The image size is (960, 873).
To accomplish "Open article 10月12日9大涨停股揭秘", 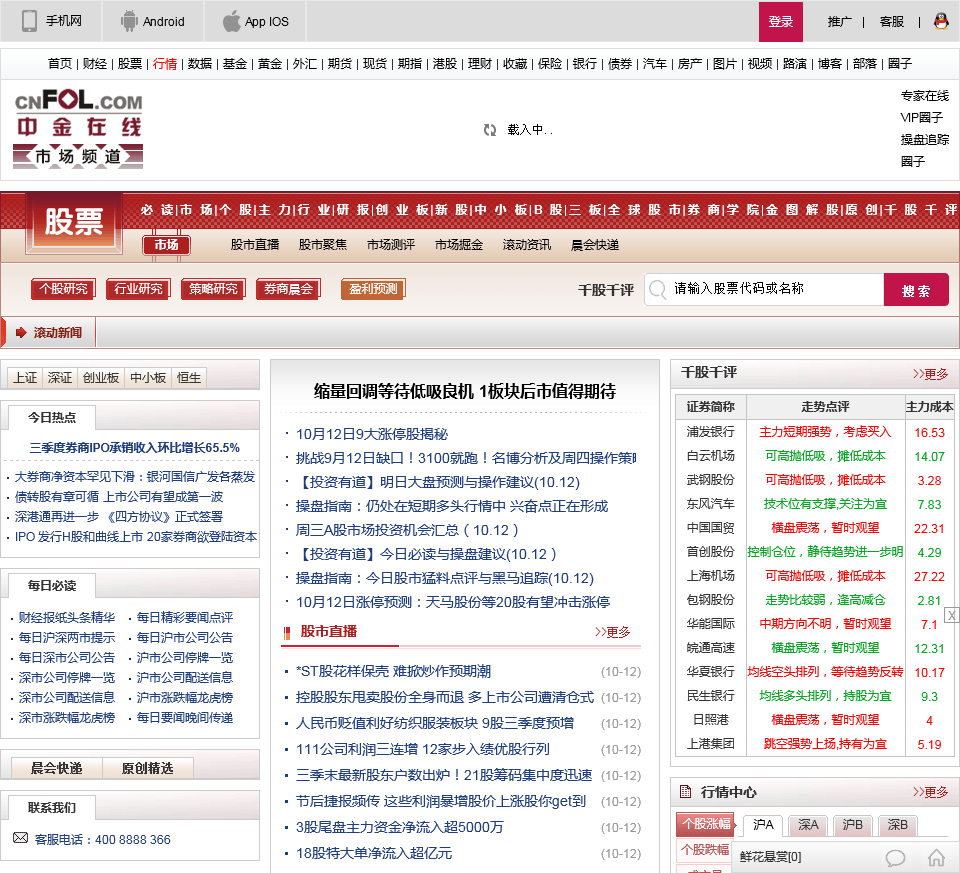I will pyautogui.click(x=372, y=434).
